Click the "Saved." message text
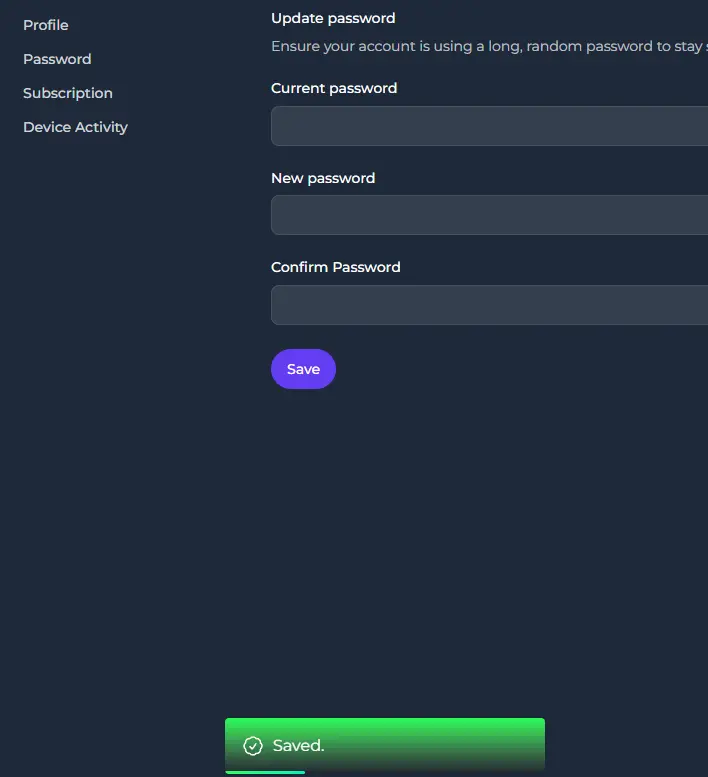 (298, 745)
